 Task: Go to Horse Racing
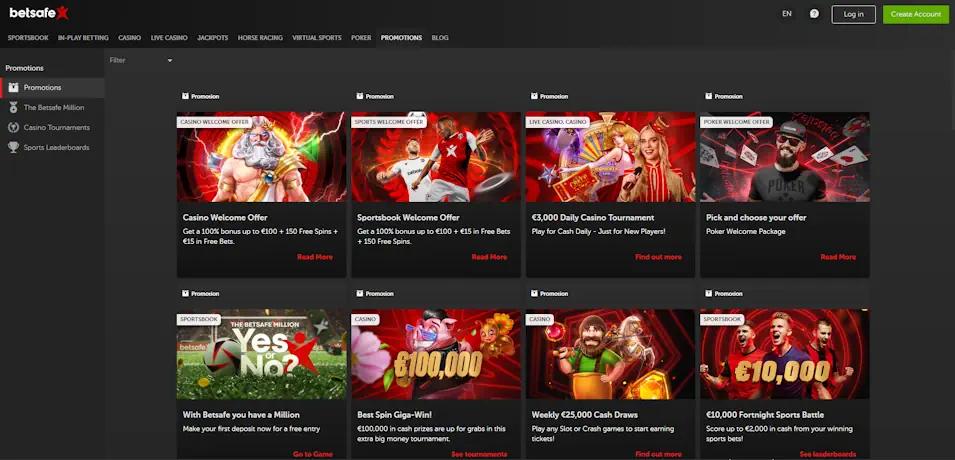click(260, 38)
